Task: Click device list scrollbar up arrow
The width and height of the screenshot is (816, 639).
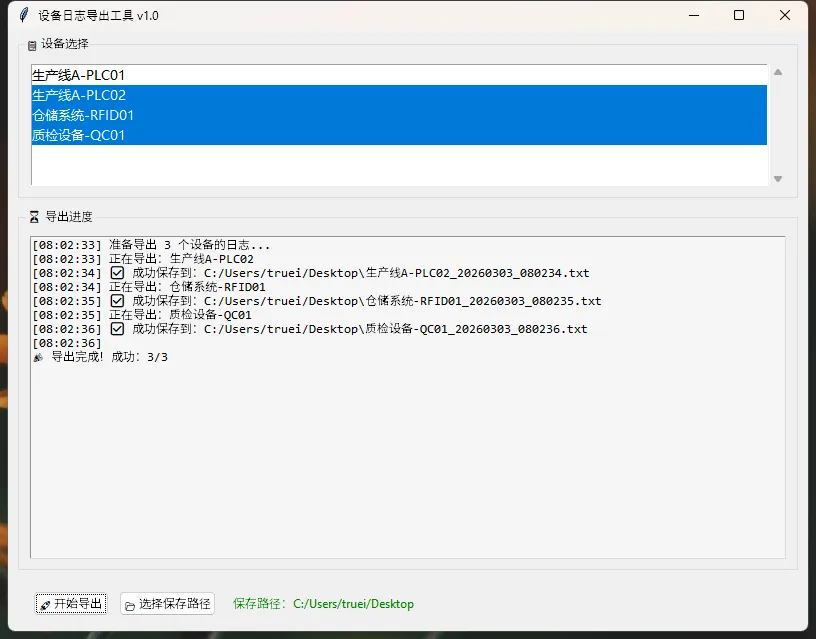Action: point(778,72)
